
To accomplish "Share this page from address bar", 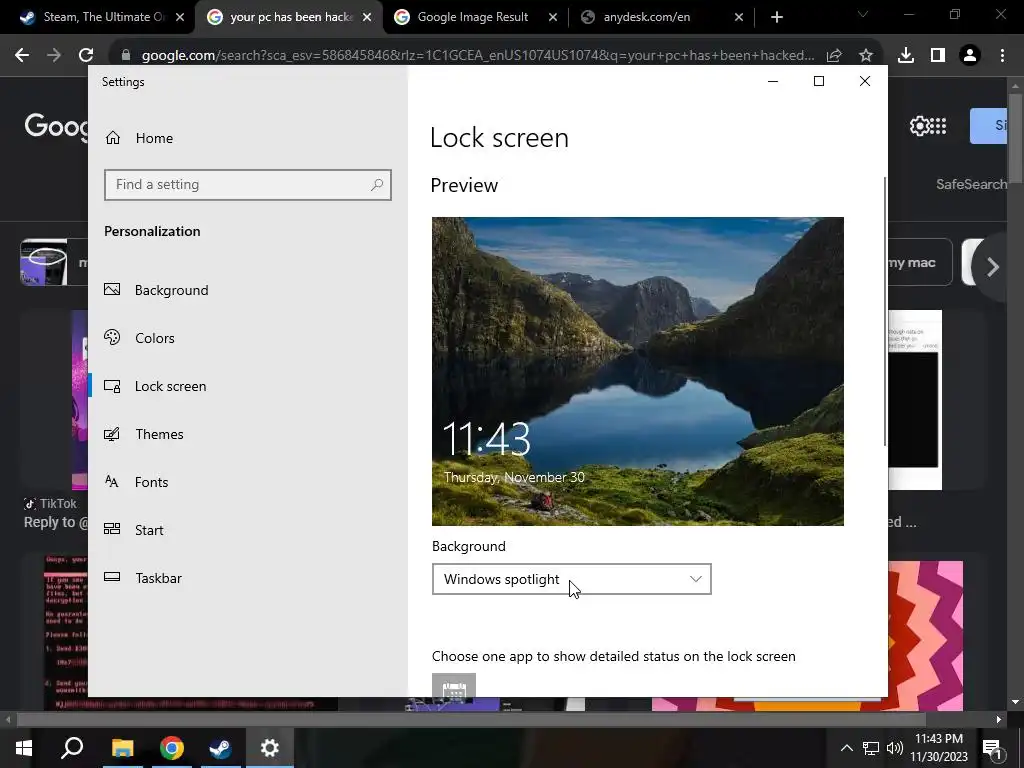I will (834, 55).
